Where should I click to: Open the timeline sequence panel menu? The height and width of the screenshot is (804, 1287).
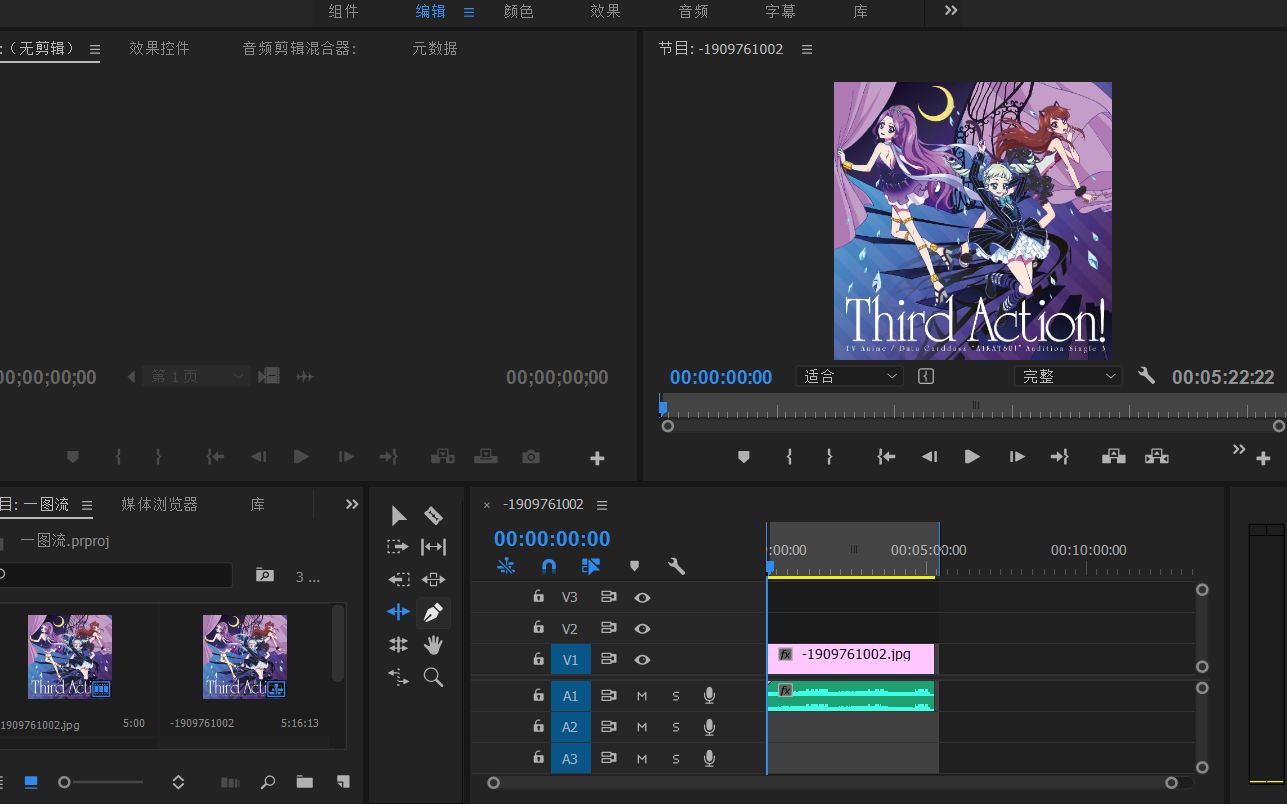tap(602, 505)
